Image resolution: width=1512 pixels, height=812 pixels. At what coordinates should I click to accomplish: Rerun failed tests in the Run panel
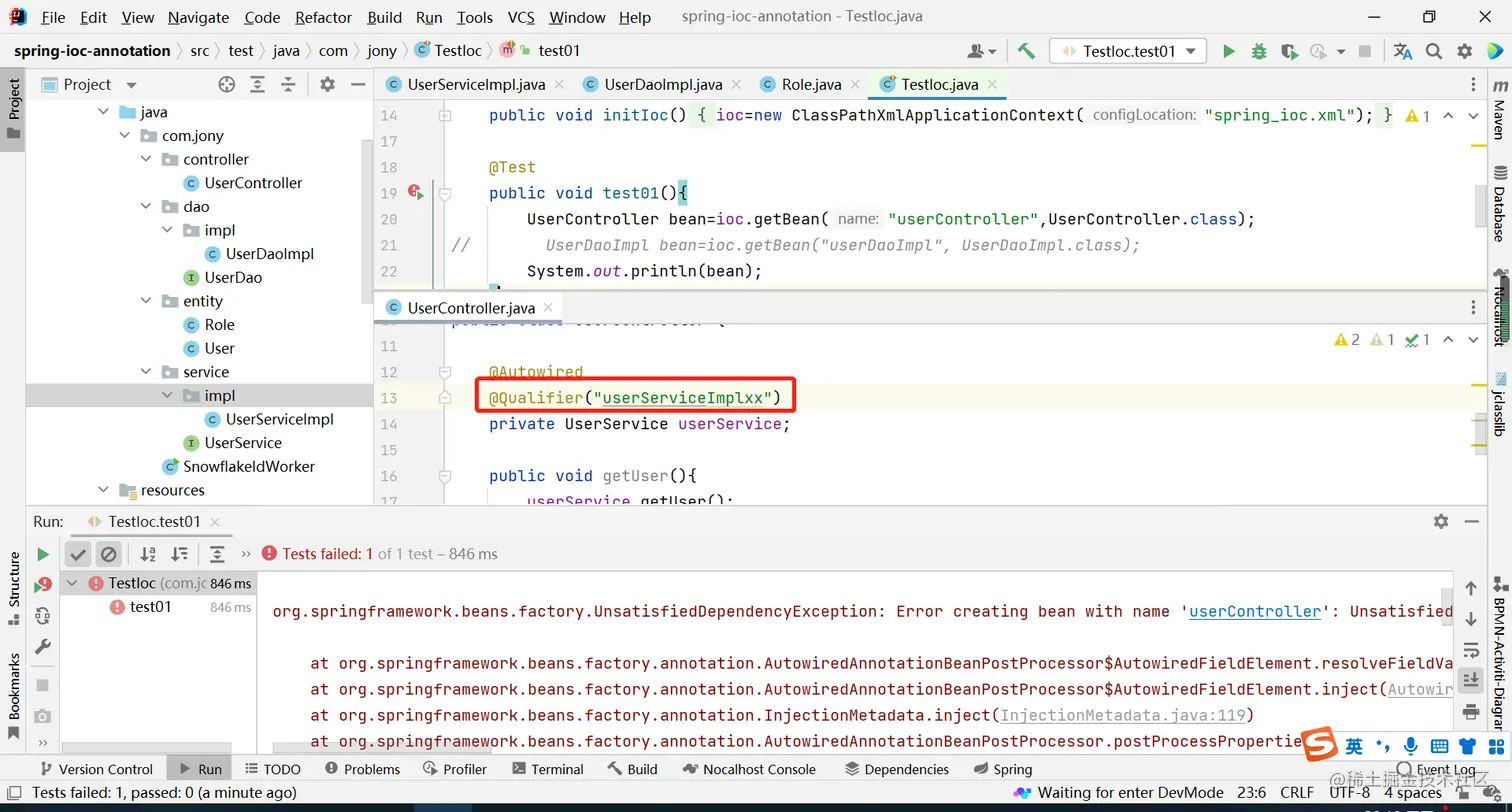[42, 585]
